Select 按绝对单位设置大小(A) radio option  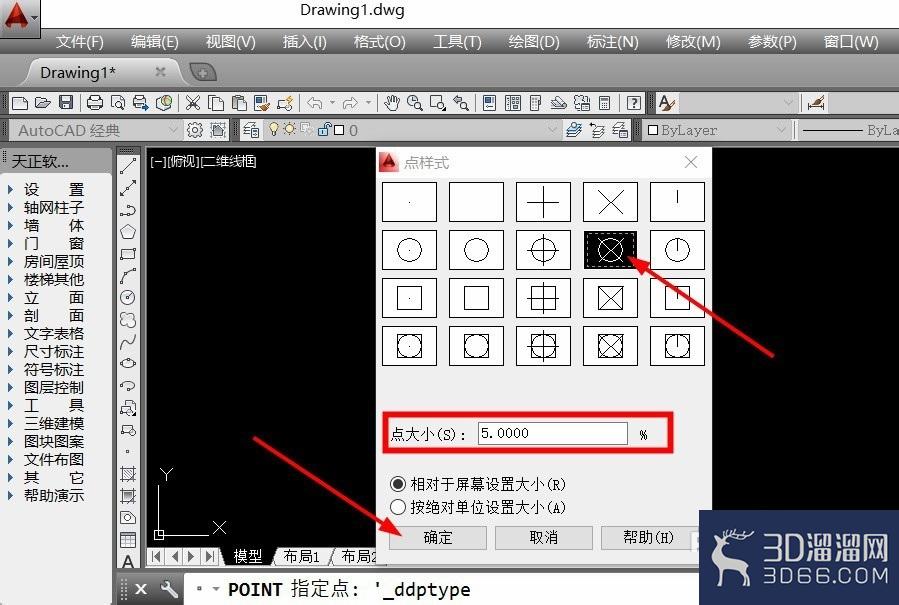click(478, 507)
